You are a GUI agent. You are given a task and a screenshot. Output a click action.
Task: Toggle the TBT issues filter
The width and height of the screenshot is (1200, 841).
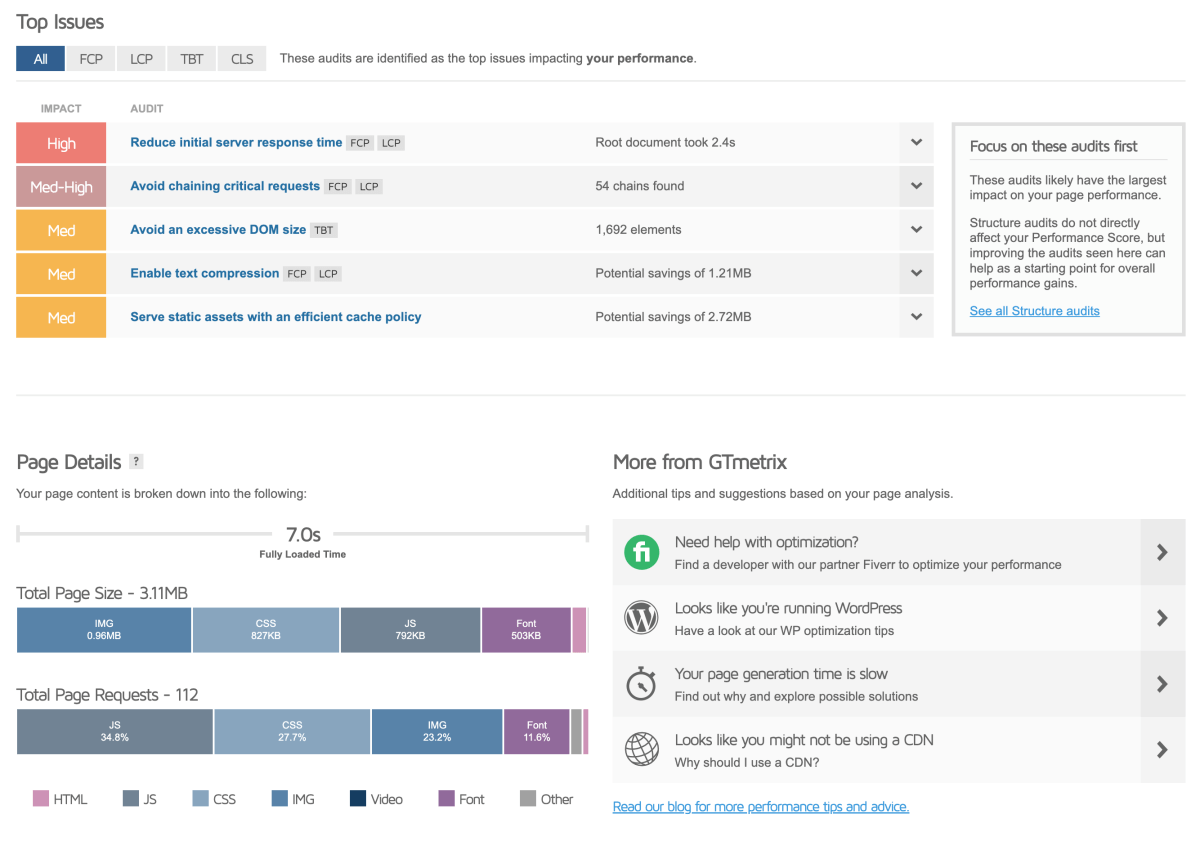[191, 58]
